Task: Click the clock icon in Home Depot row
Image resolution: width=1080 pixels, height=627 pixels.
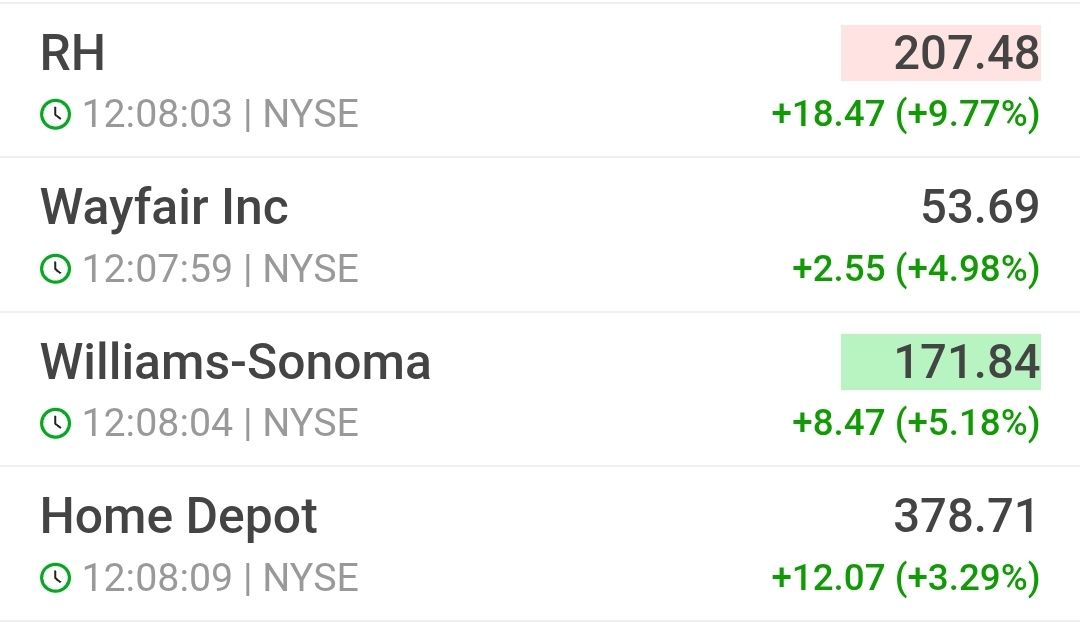Action: point(56,577)
